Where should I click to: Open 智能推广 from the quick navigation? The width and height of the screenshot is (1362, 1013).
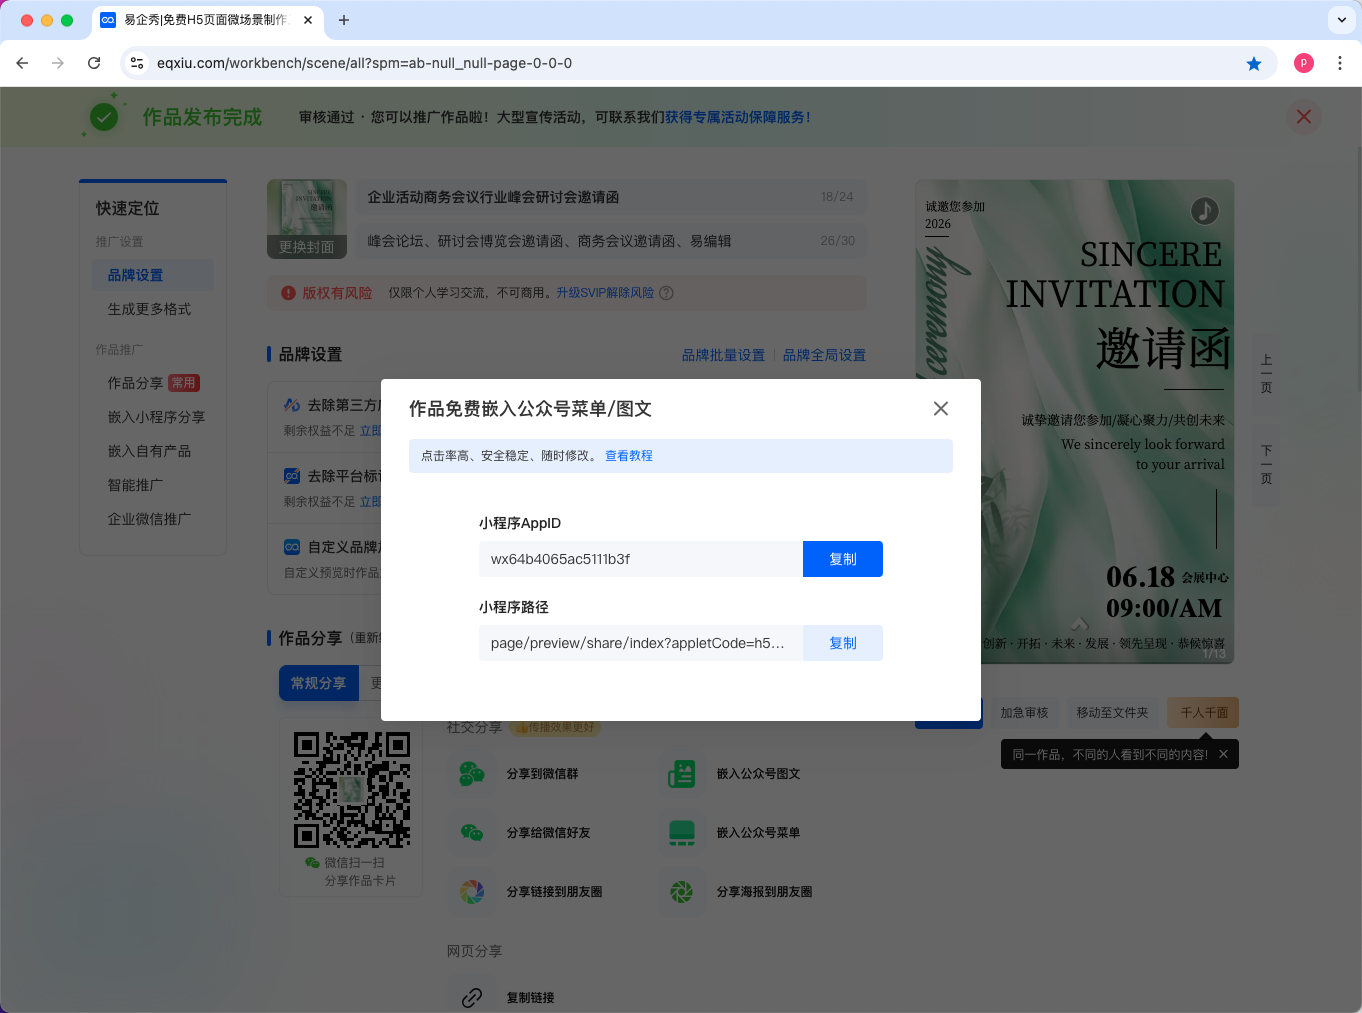coord(135,485)
